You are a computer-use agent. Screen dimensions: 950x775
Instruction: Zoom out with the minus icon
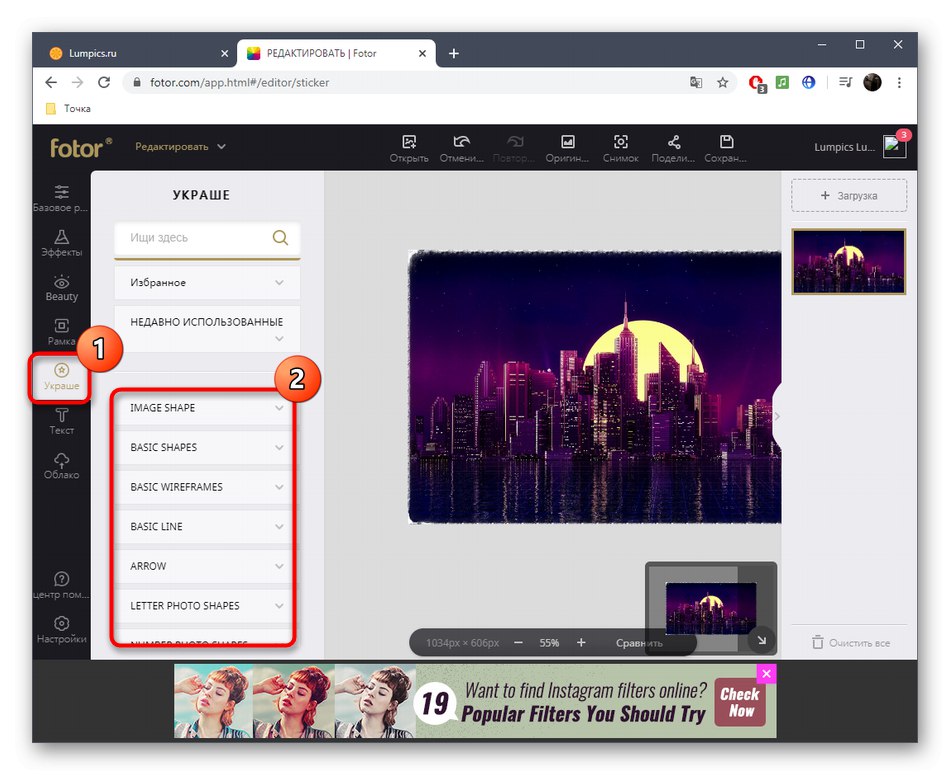pos(518,642)
